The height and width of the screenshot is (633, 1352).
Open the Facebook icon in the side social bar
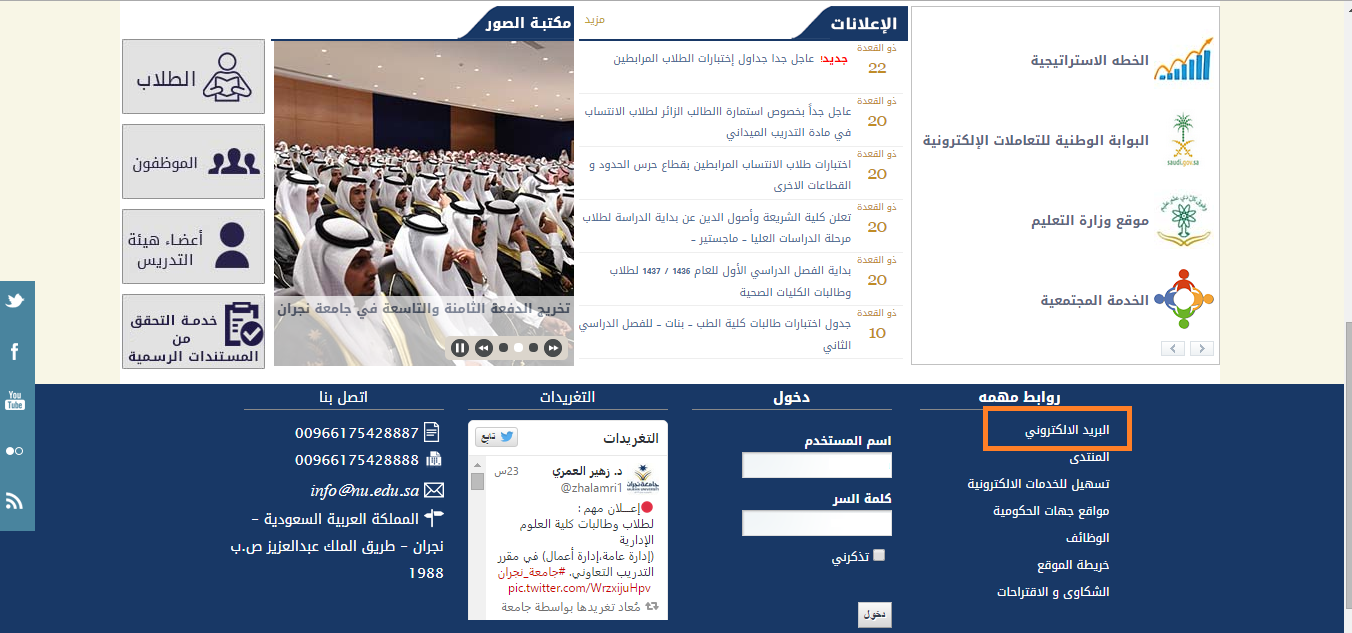coord(15,351)
